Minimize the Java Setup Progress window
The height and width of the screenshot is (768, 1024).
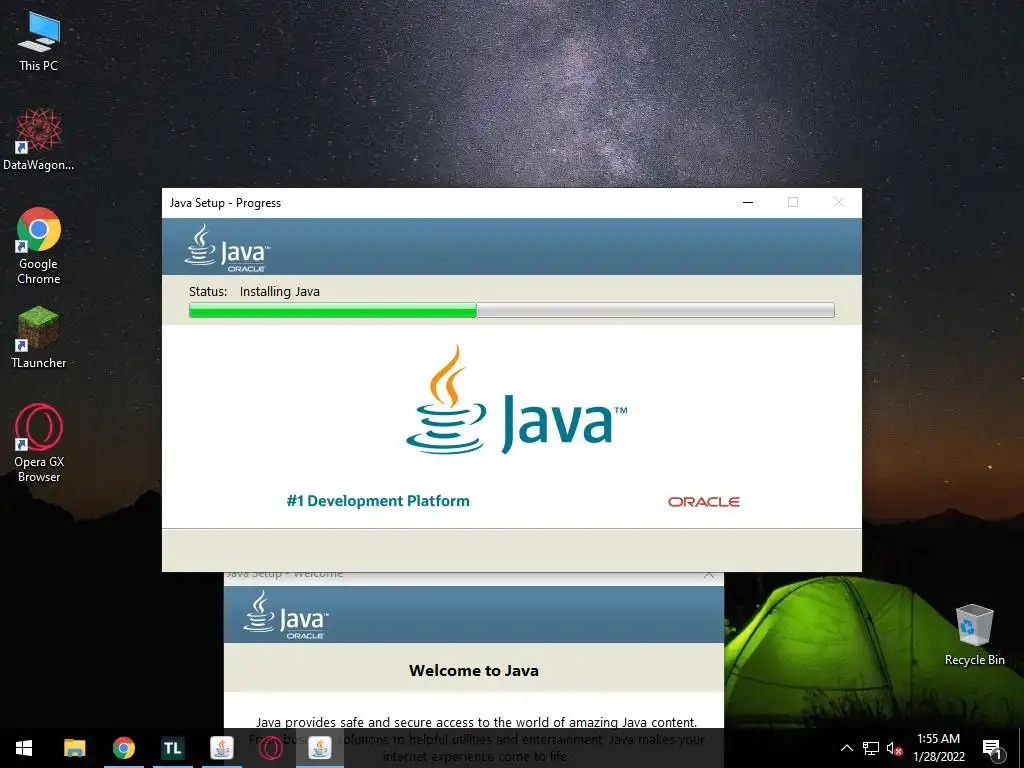click(x=748, y=202)
